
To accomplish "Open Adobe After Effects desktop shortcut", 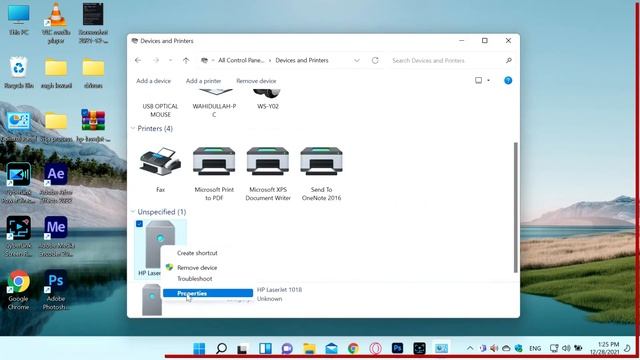I will [56, 184].
